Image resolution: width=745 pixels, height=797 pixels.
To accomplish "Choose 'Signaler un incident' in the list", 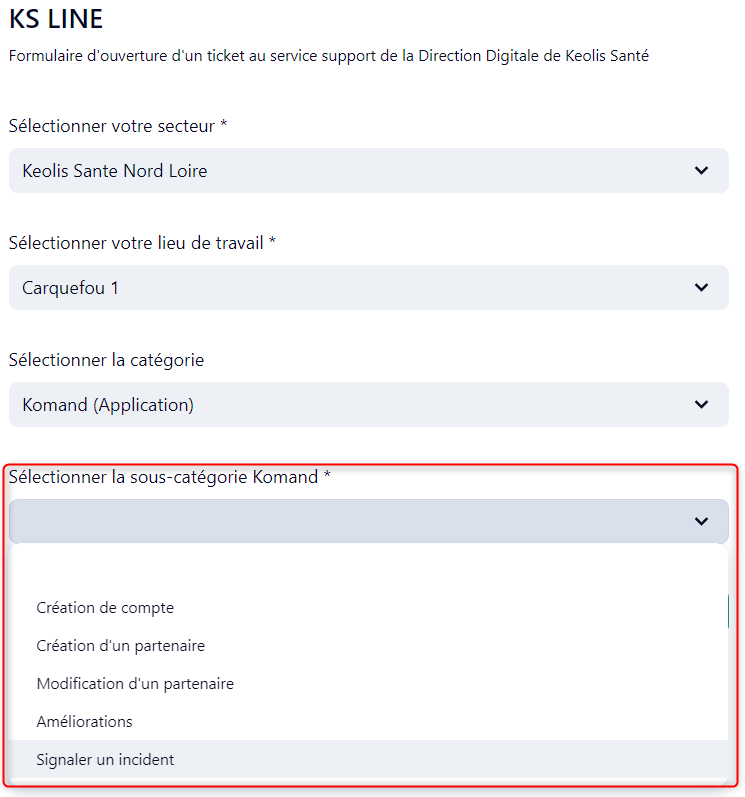I will point(105,760).
